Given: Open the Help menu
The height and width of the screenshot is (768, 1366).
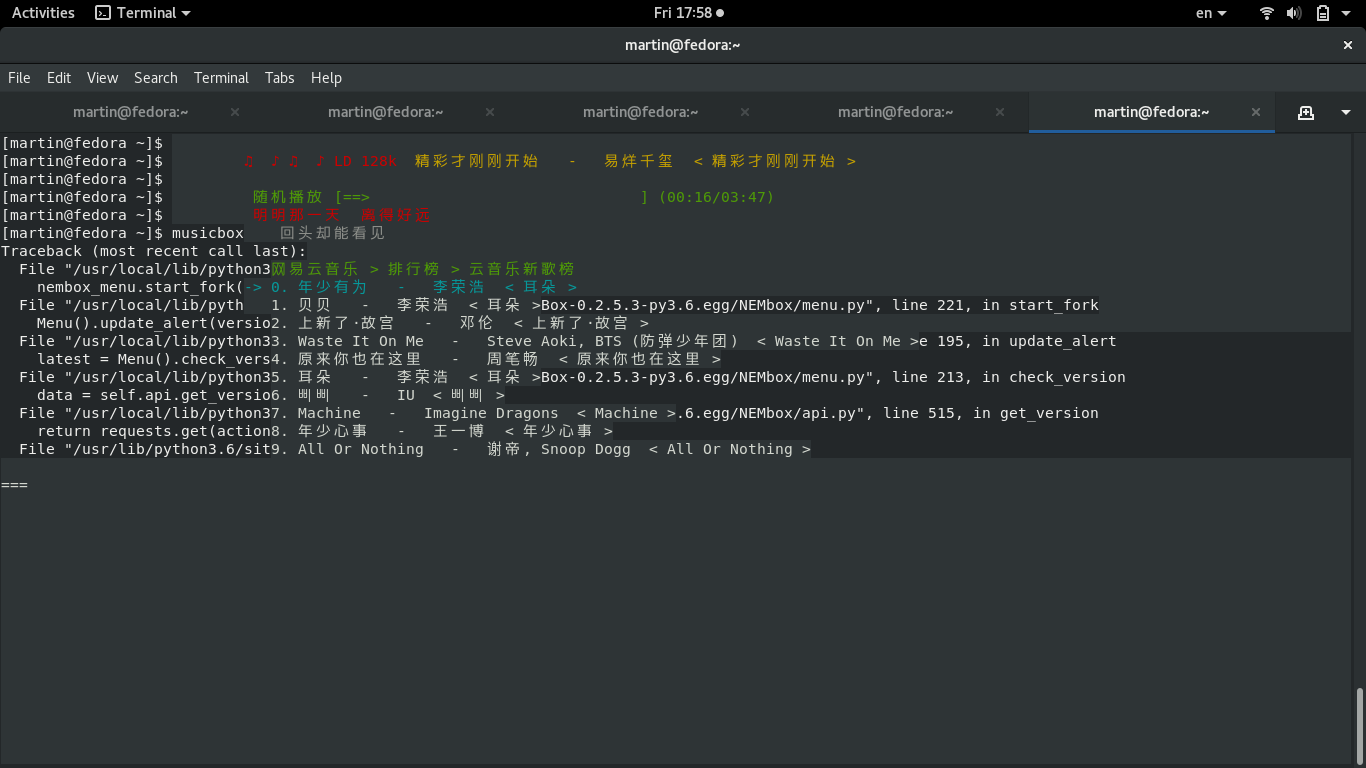Looking at the screenshot, I should (x=326, y=77).
